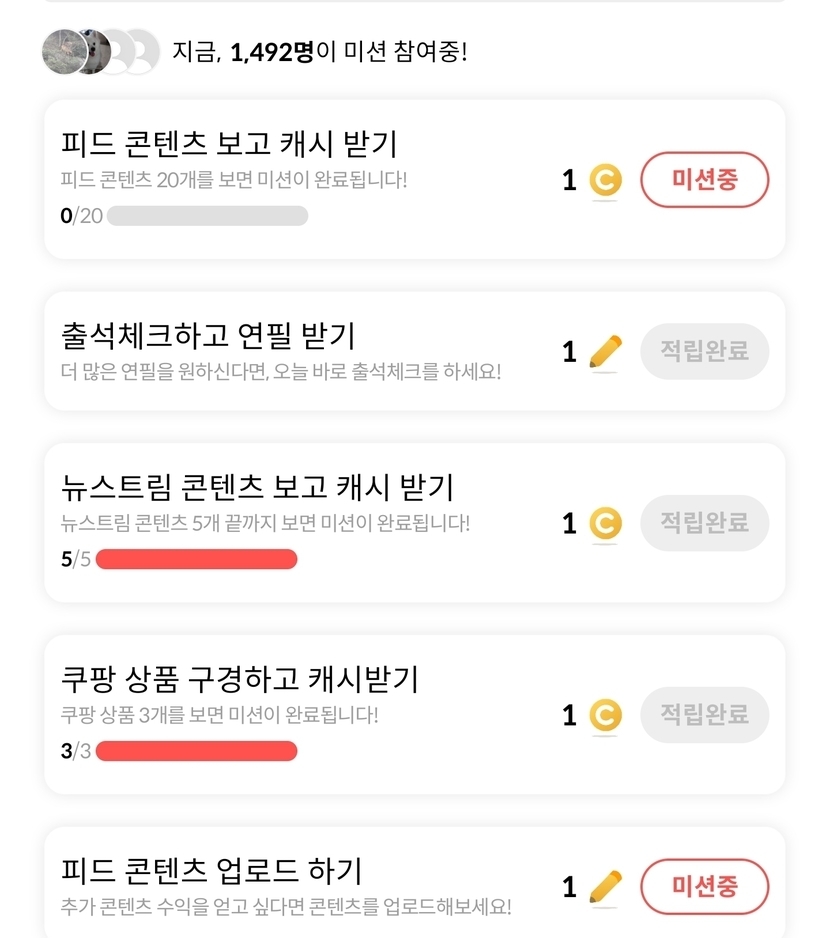Open the 쿠팡 상품 구경하고 캐시받기 mission title

239,679
